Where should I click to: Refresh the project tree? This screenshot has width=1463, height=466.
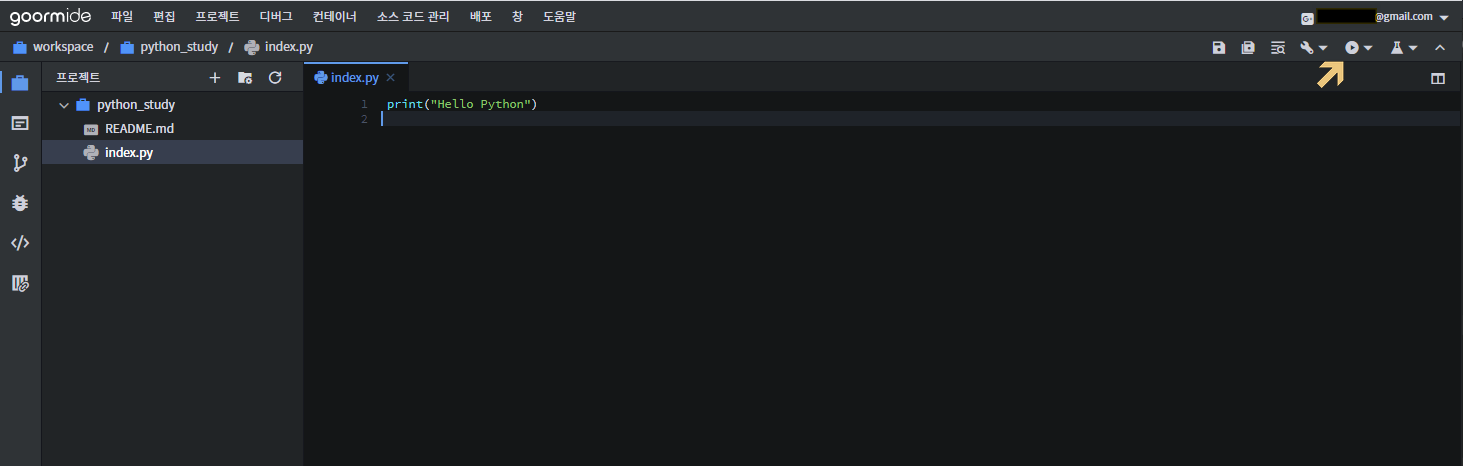click(275, 77)
